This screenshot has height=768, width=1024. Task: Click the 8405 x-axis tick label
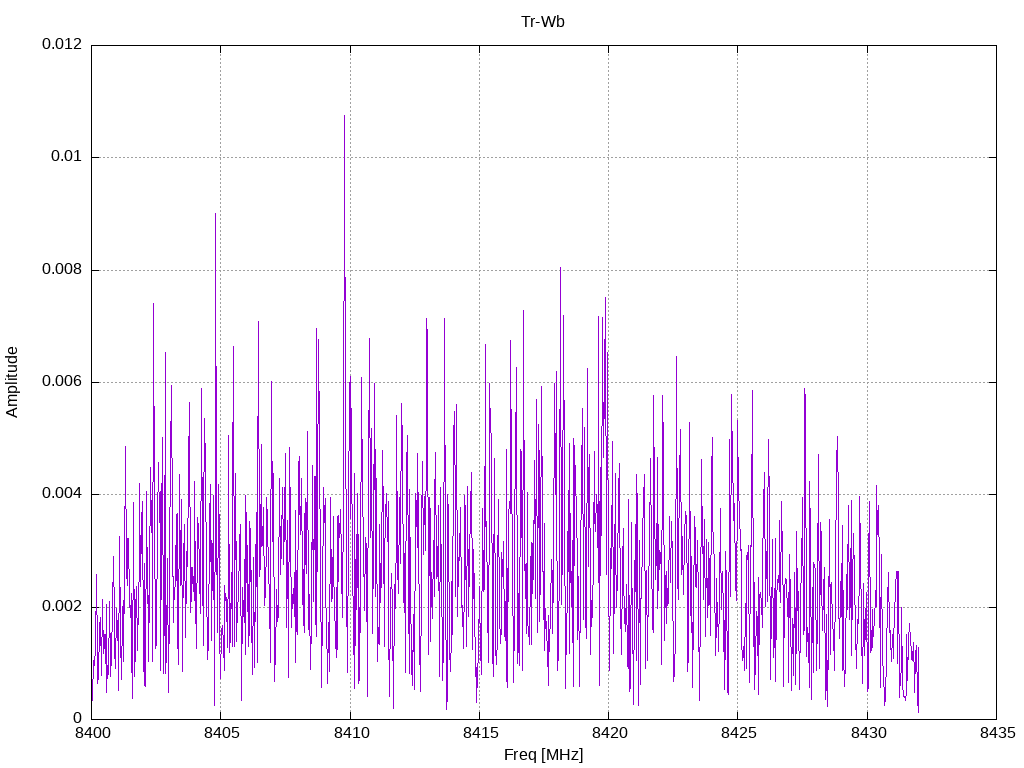point(221,733)
